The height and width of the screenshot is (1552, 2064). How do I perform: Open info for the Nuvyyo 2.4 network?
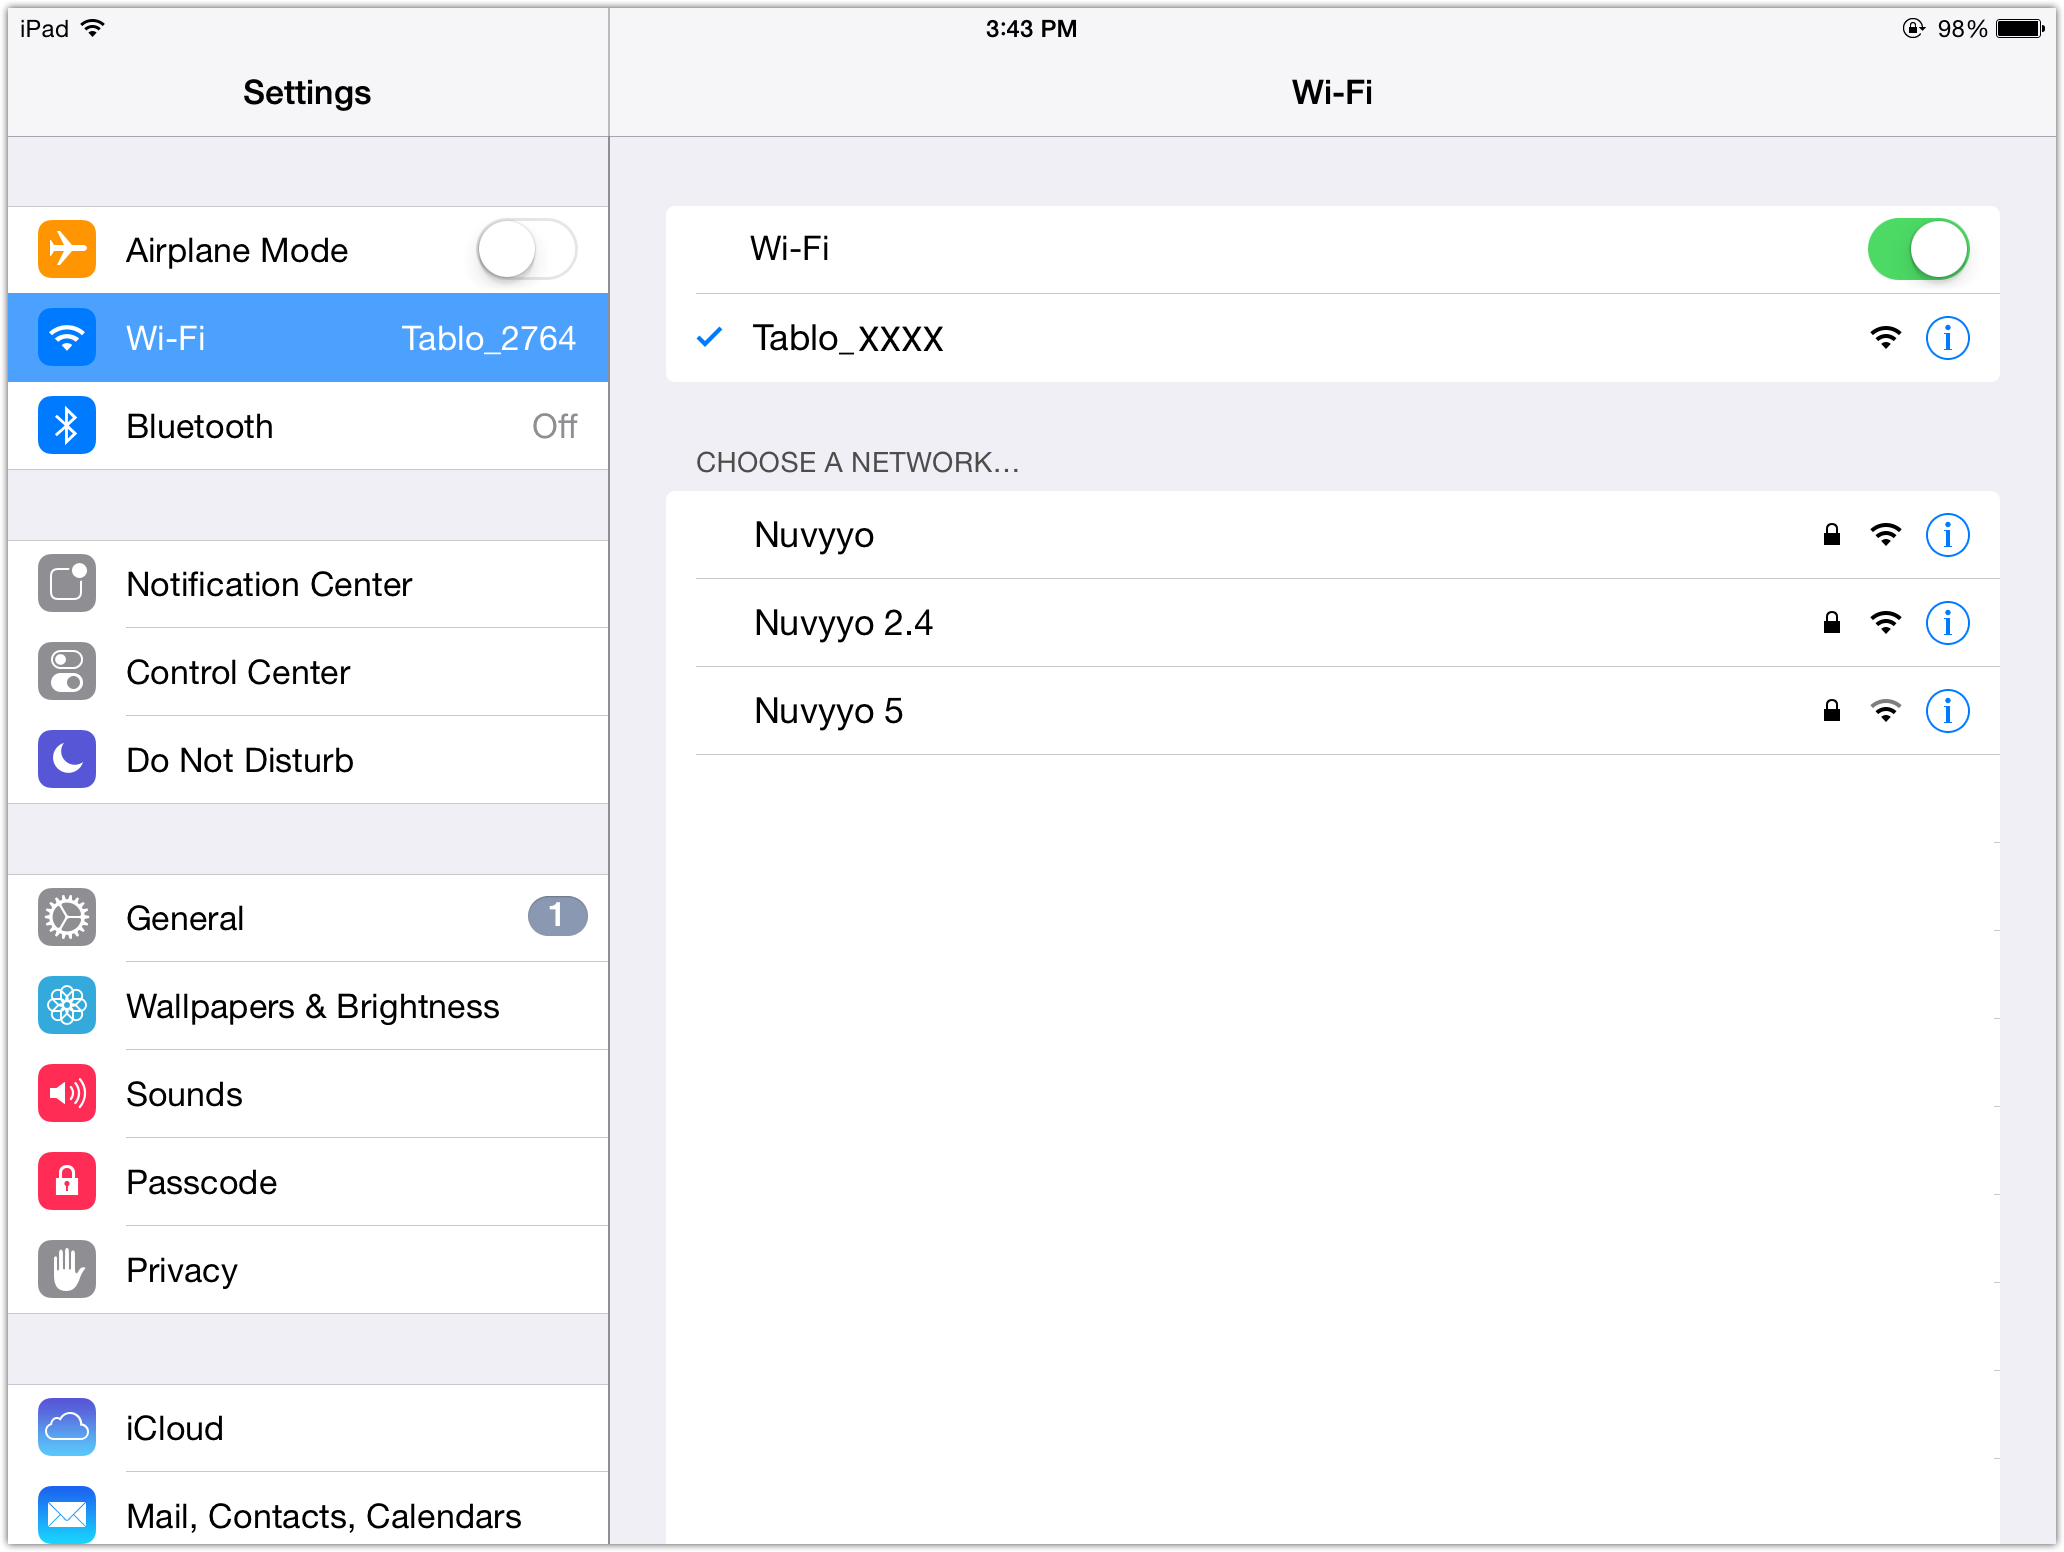(1947, 623)
